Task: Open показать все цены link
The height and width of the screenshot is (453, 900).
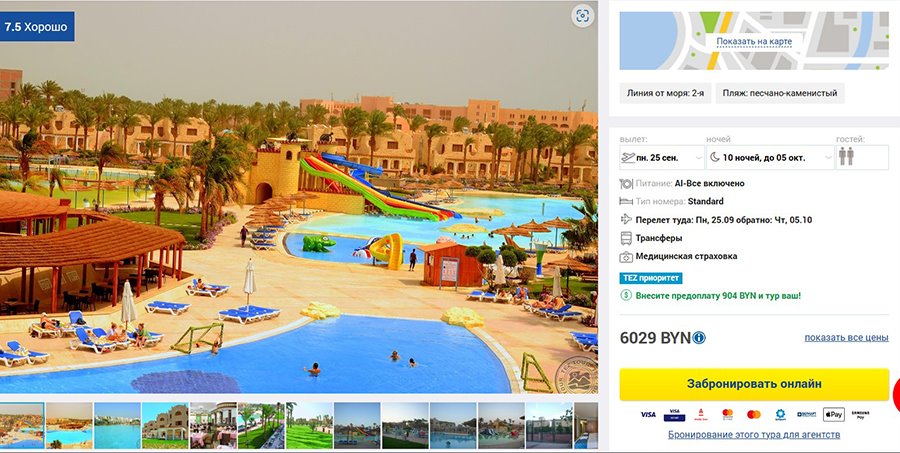Action: pos(846,338)
